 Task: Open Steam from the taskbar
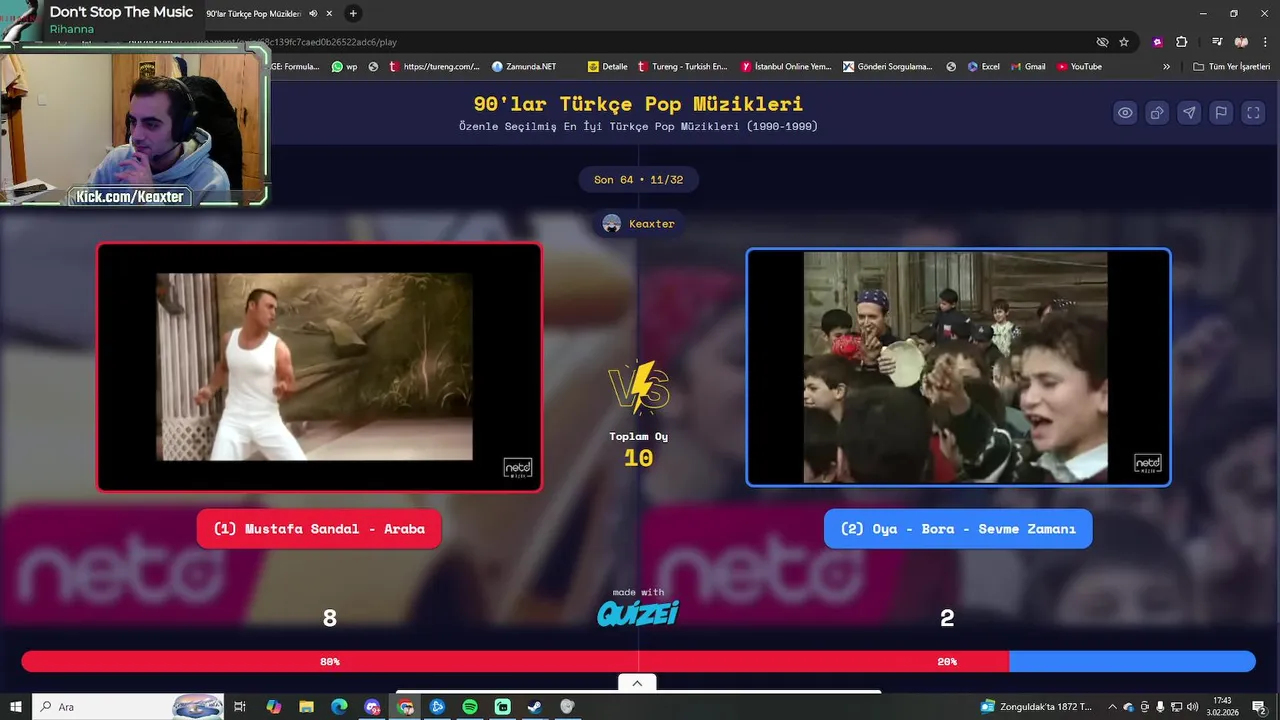(535, 707)
